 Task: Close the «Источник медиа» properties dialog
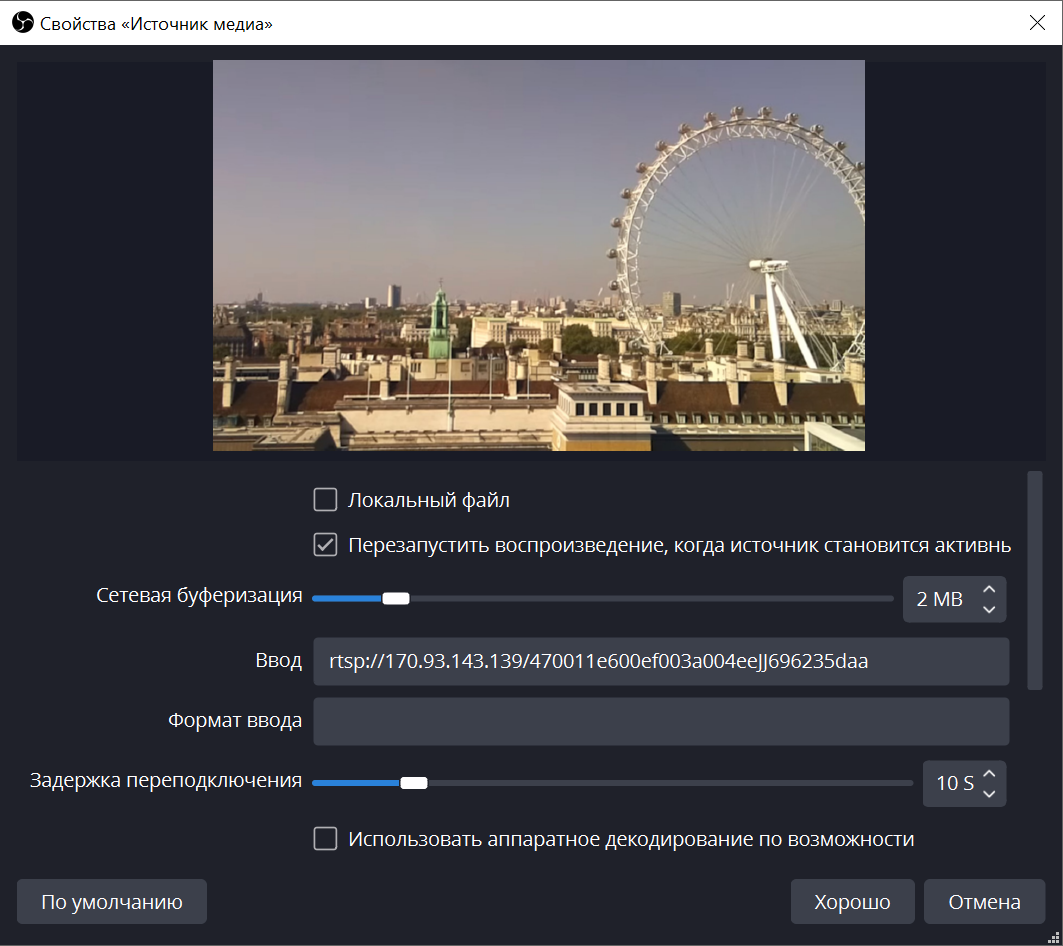[1037, 23]
